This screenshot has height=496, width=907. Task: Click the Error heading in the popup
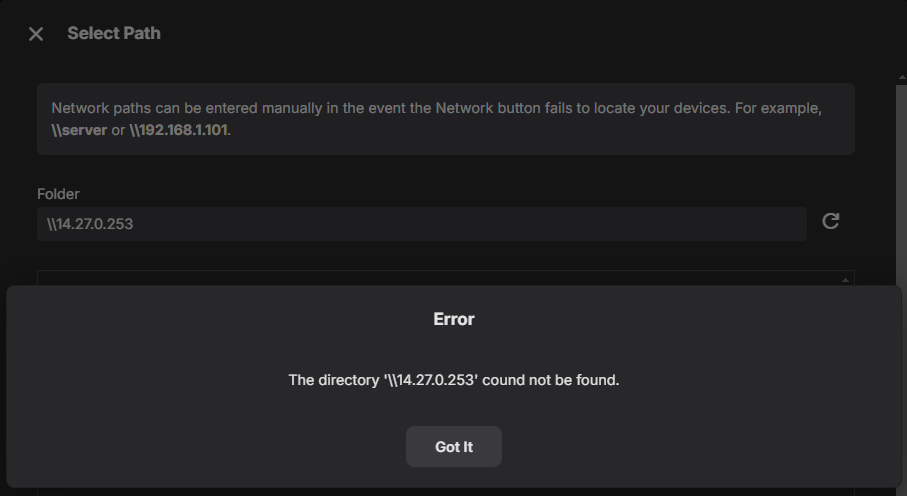coord(454,319)
